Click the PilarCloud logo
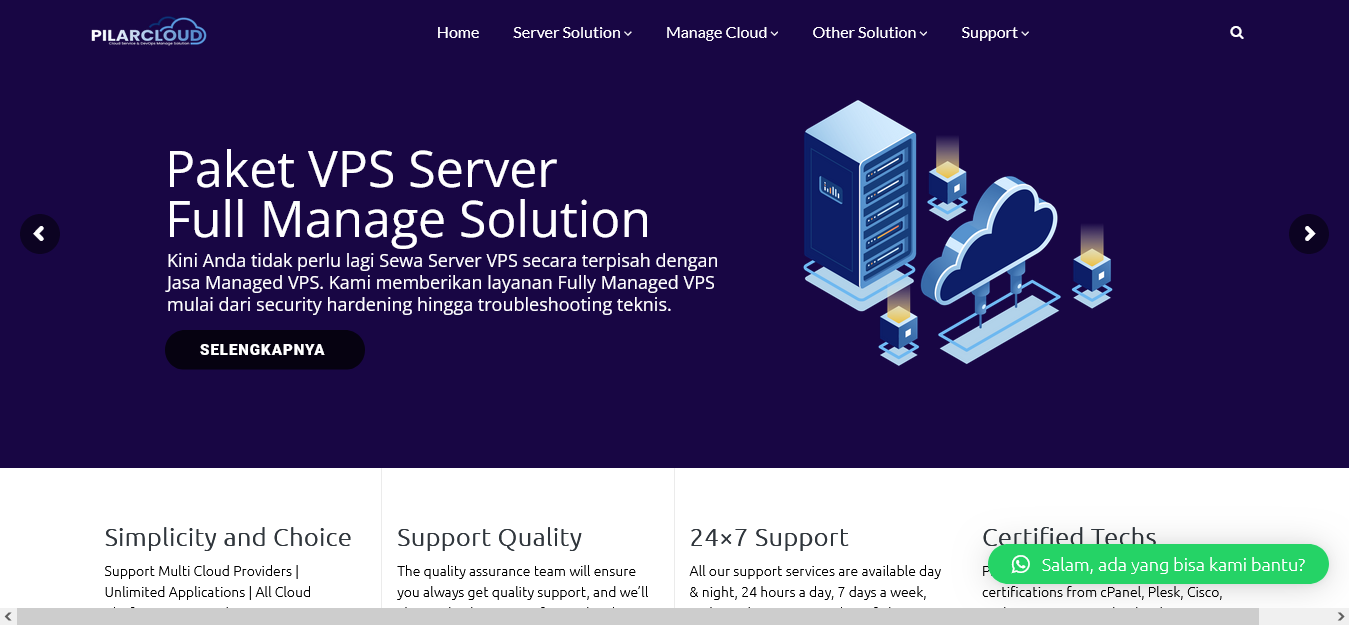 click(x=147, y=31)
